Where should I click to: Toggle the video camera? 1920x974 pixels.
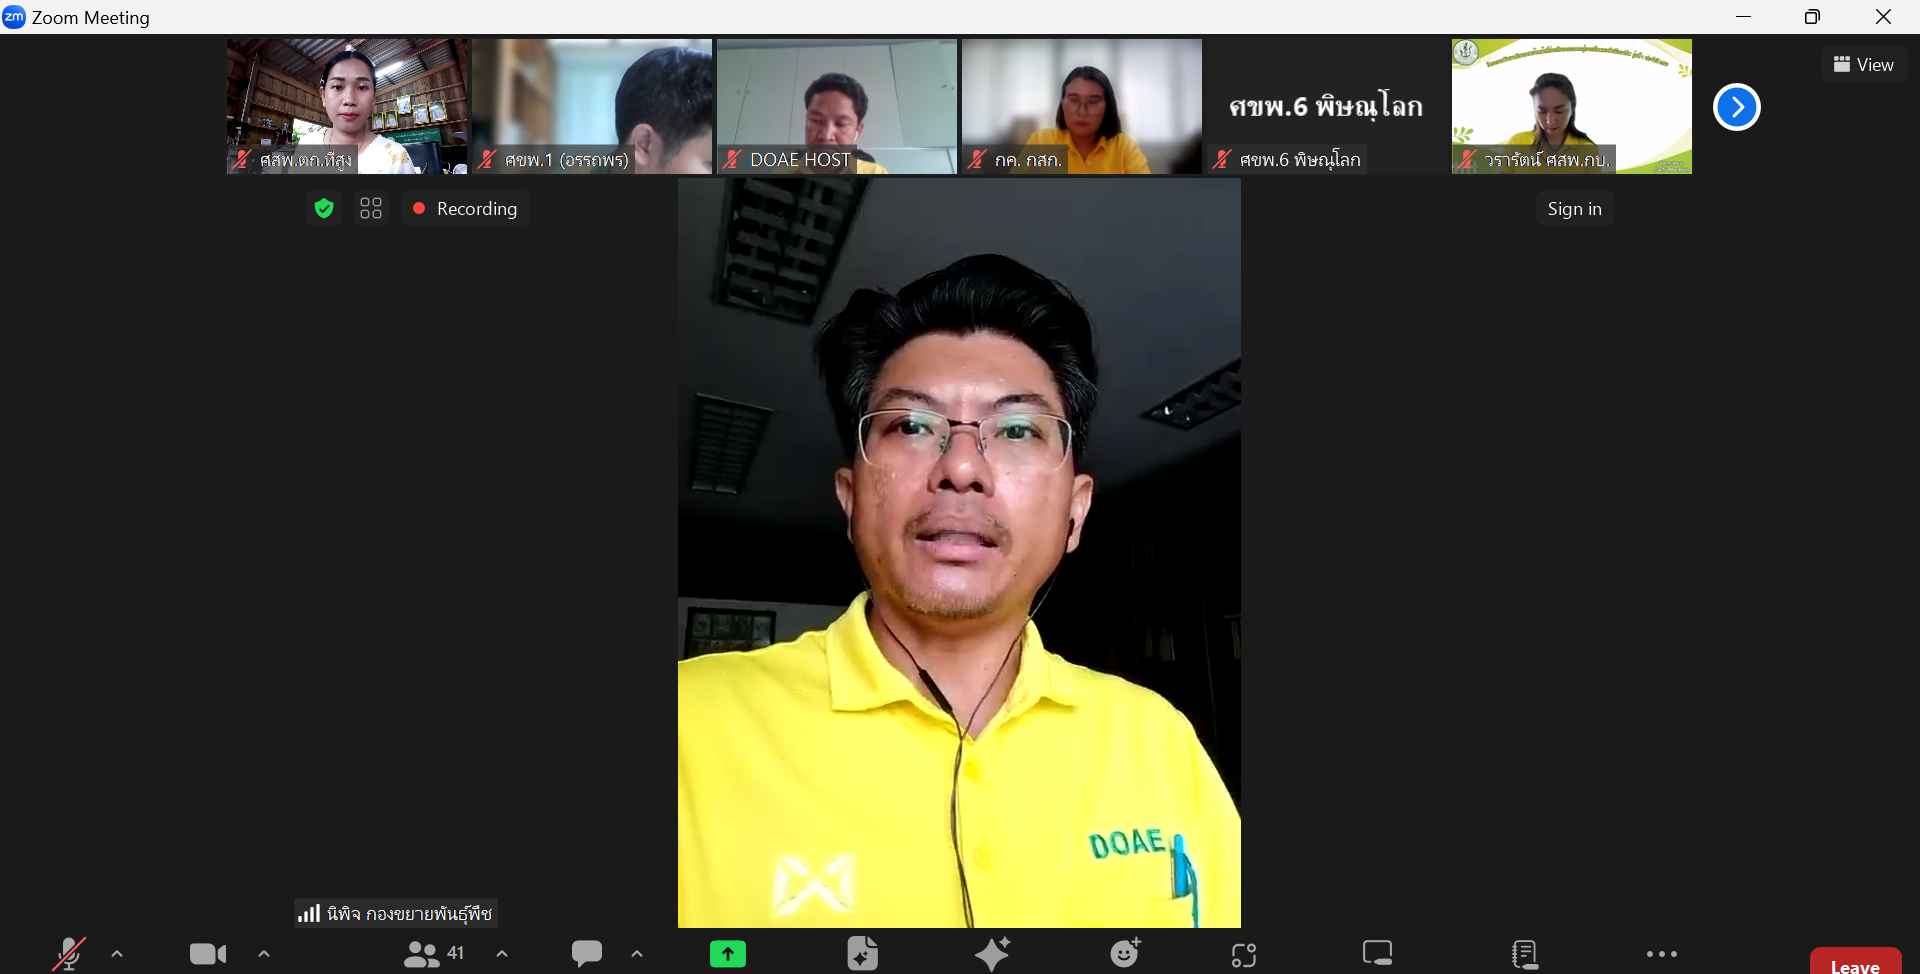[208, 954]
